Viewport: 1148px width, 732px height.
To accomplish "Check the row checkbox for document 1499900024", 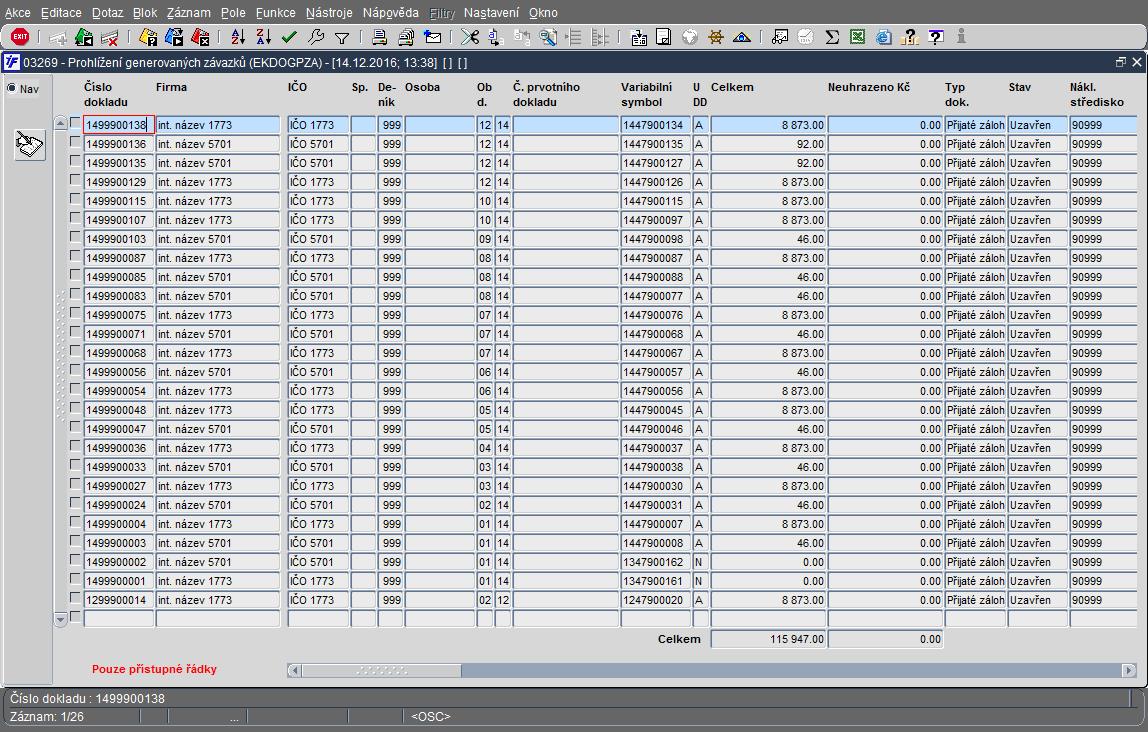I will click(75, 504).
